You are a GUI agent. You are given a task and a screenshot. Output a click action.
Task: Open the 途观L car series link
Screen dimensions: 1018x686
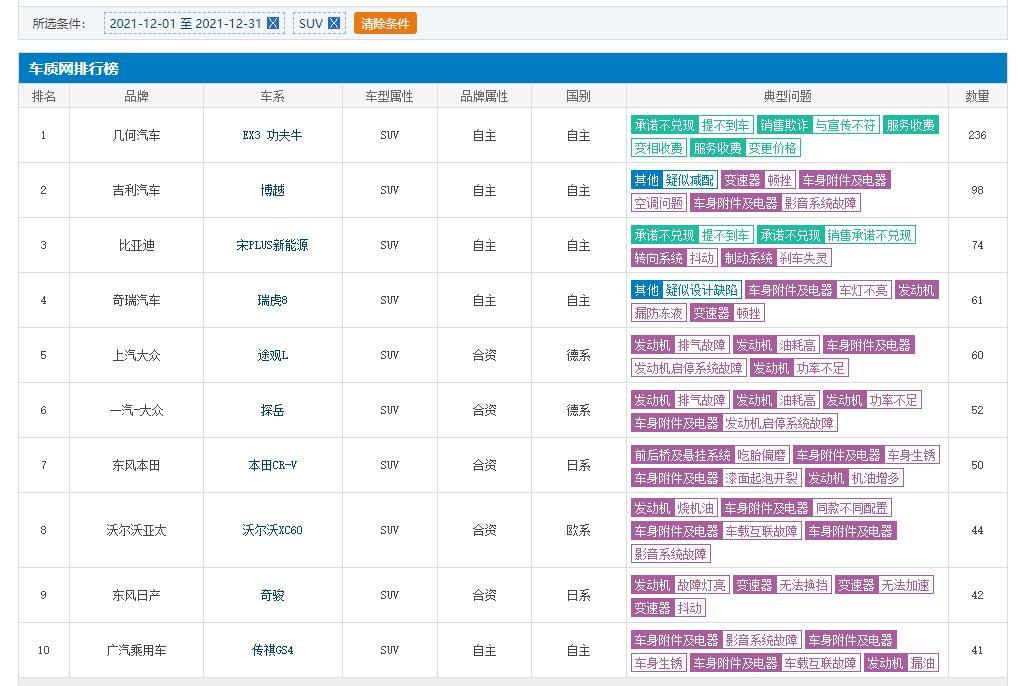(272, 355)
